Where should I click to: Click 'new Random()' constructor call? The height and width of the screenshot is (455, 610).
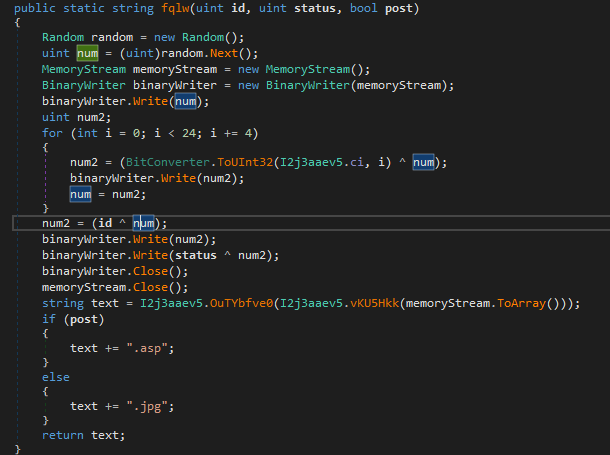(196, 37)
